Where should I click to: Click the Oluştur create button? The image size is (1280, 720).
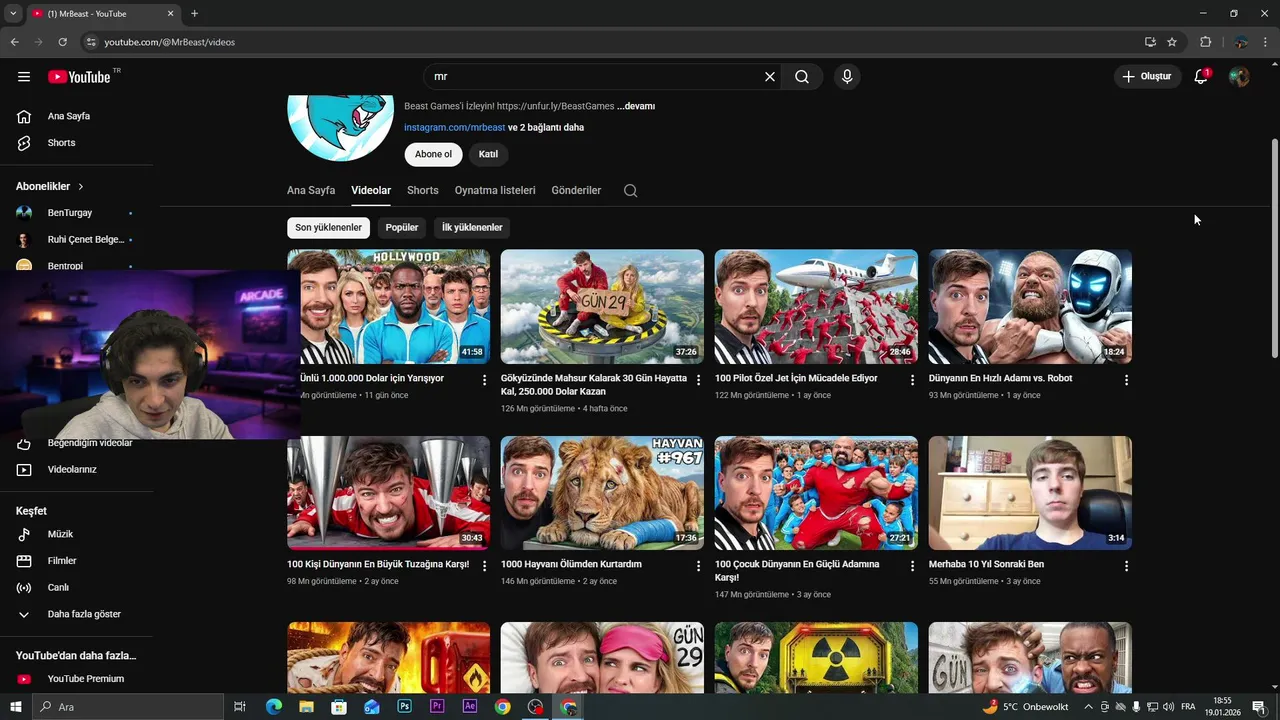(1147, 77)
